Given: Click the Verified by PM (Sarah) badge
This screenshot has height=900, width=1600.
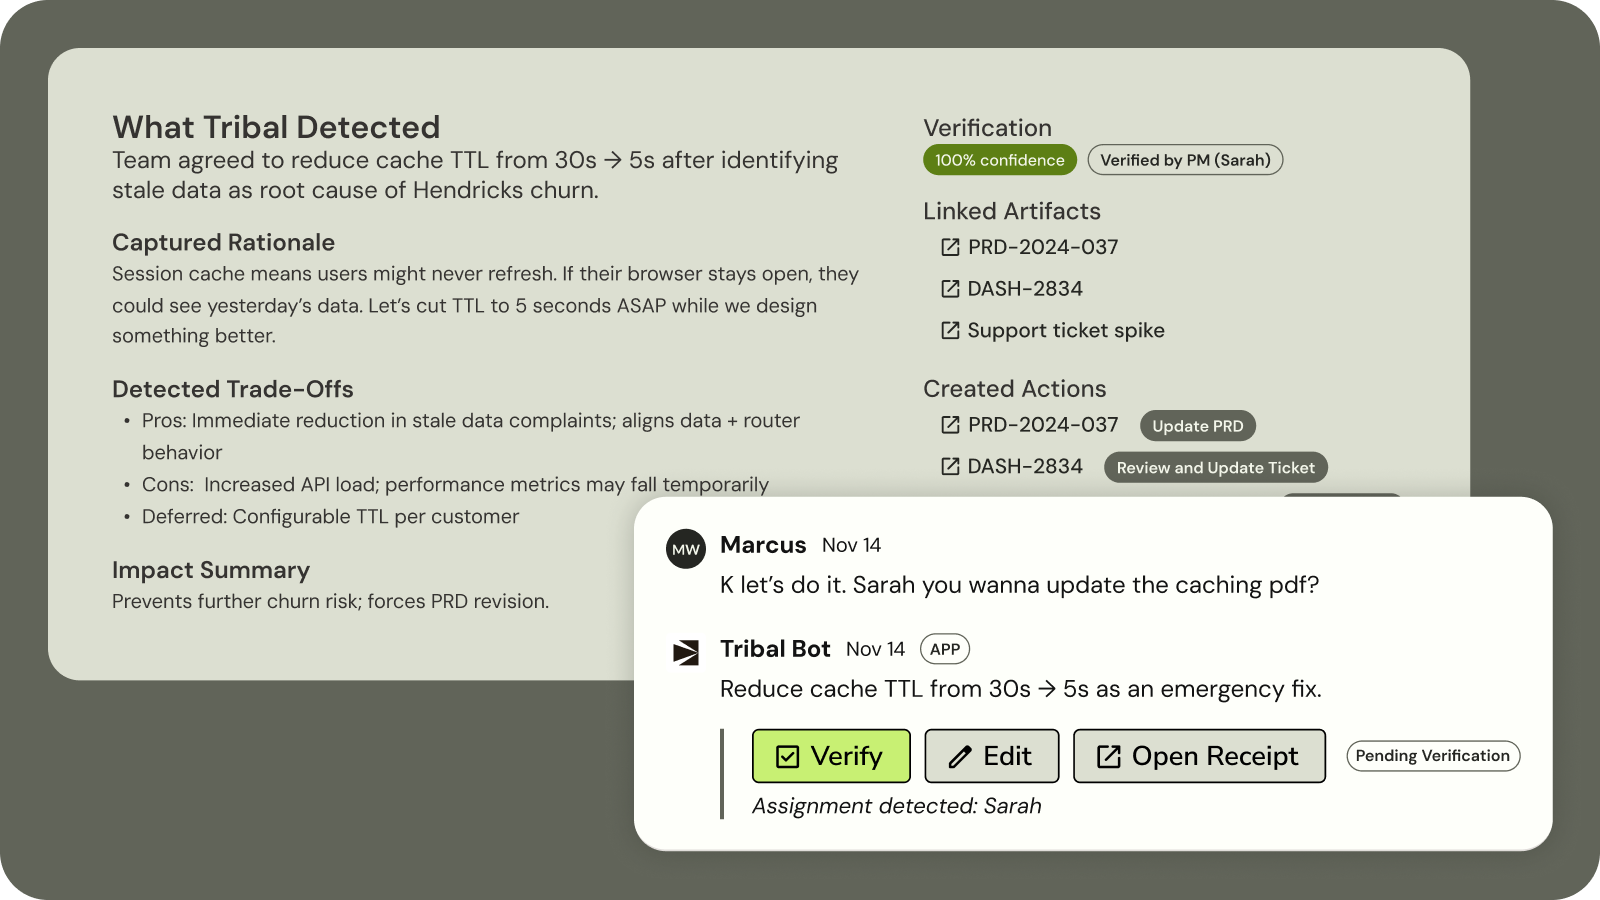Looking at the screenshot, I should tap(1186, 159).
